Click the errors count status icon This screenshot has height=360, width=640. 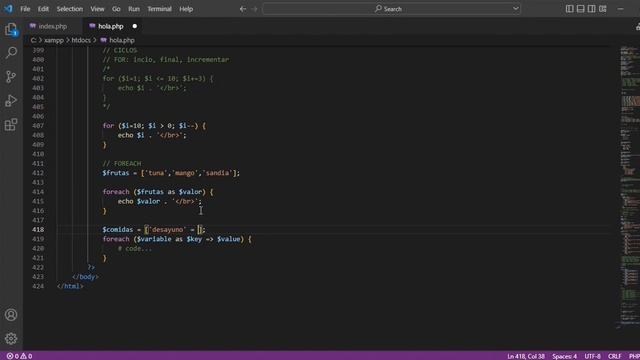[x=13, y=356]
